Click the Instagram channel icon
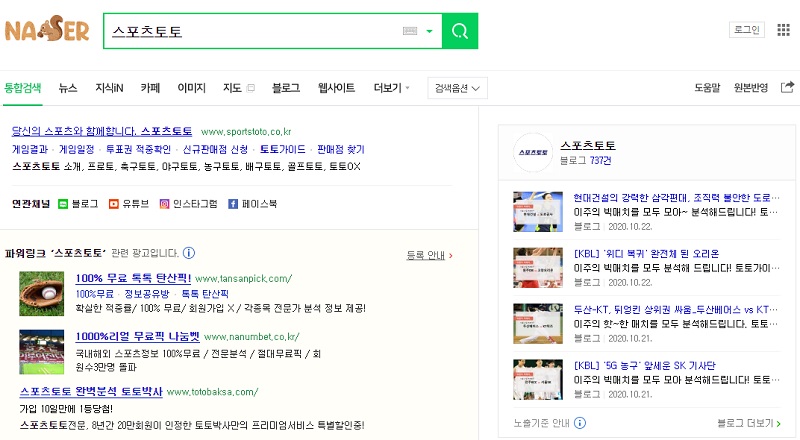Viewport: 800px width, 440px height. (164, 204)
